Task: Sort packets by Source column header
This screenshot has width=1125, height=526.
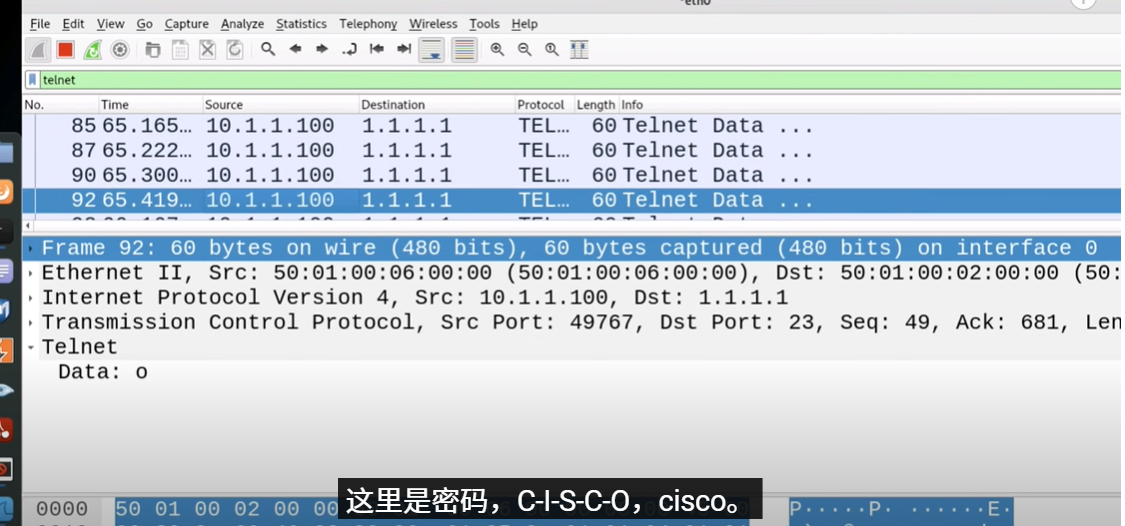Action: point(224,105)
